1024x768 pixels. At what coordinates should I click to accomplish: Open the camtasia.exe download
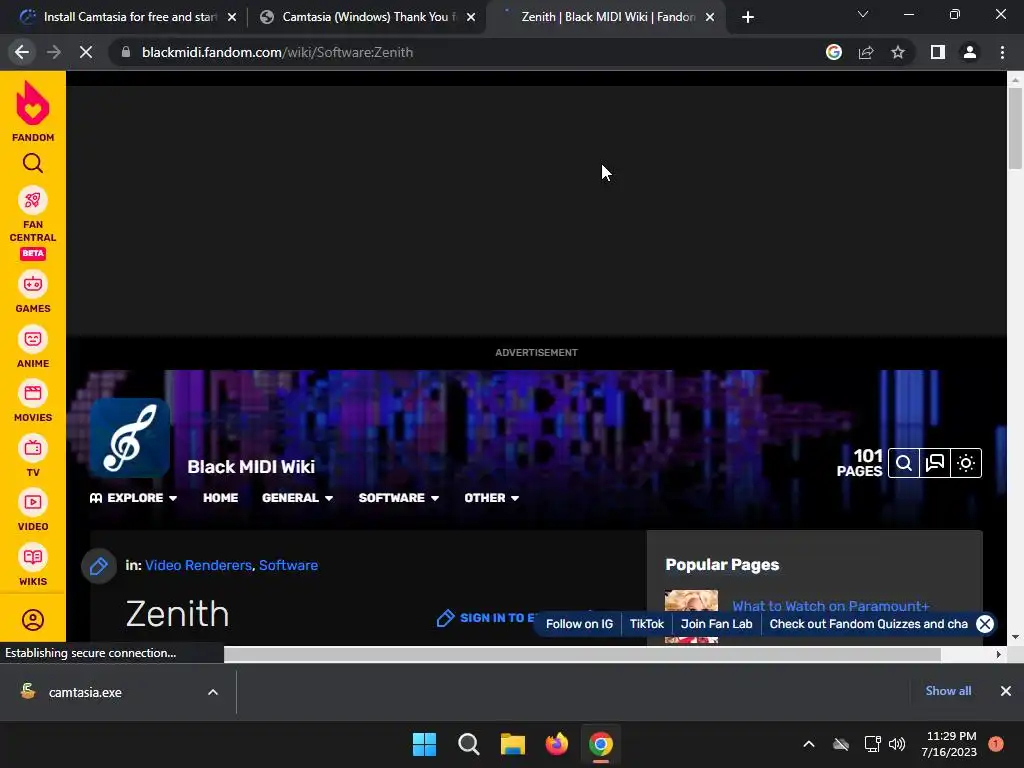(85, 692)
